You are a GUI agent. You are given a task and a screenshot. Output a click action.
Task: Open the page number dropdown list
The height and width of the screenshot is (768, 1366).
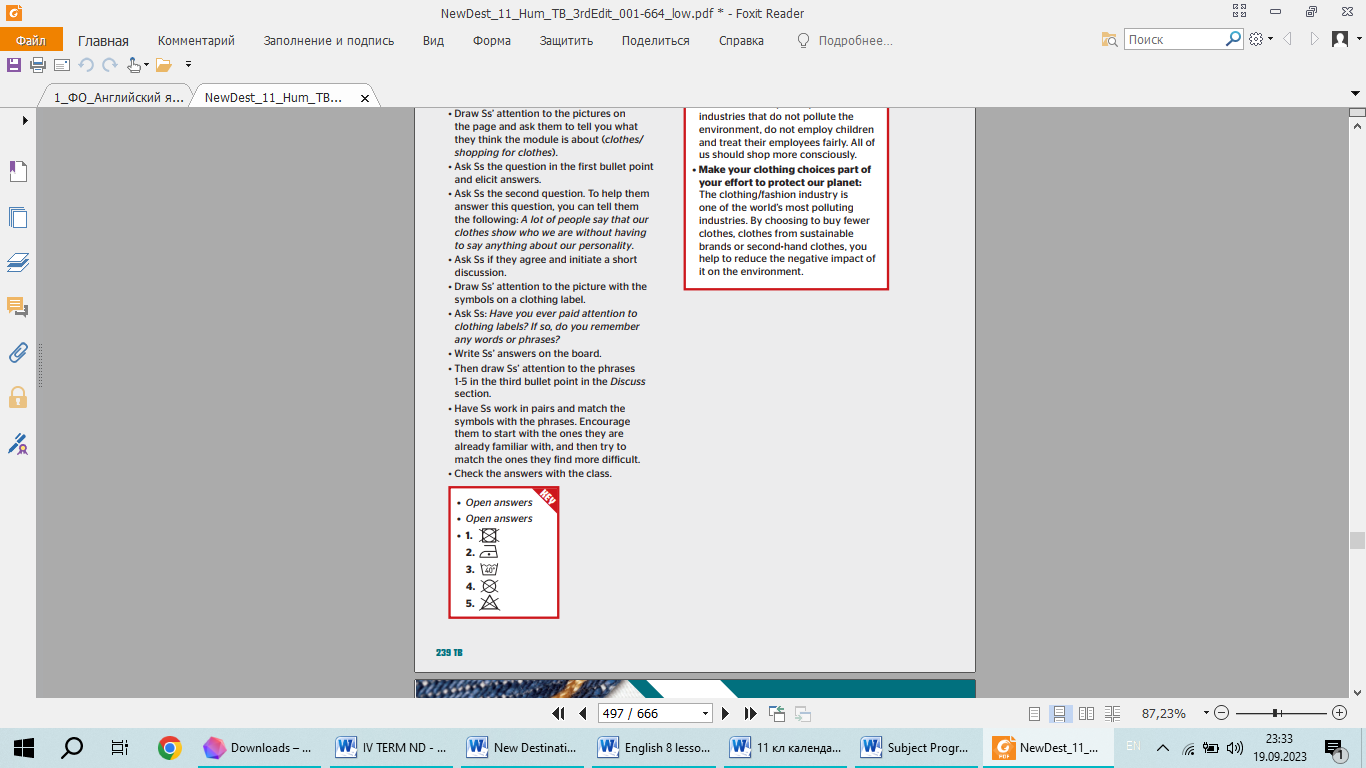[705, 714]
